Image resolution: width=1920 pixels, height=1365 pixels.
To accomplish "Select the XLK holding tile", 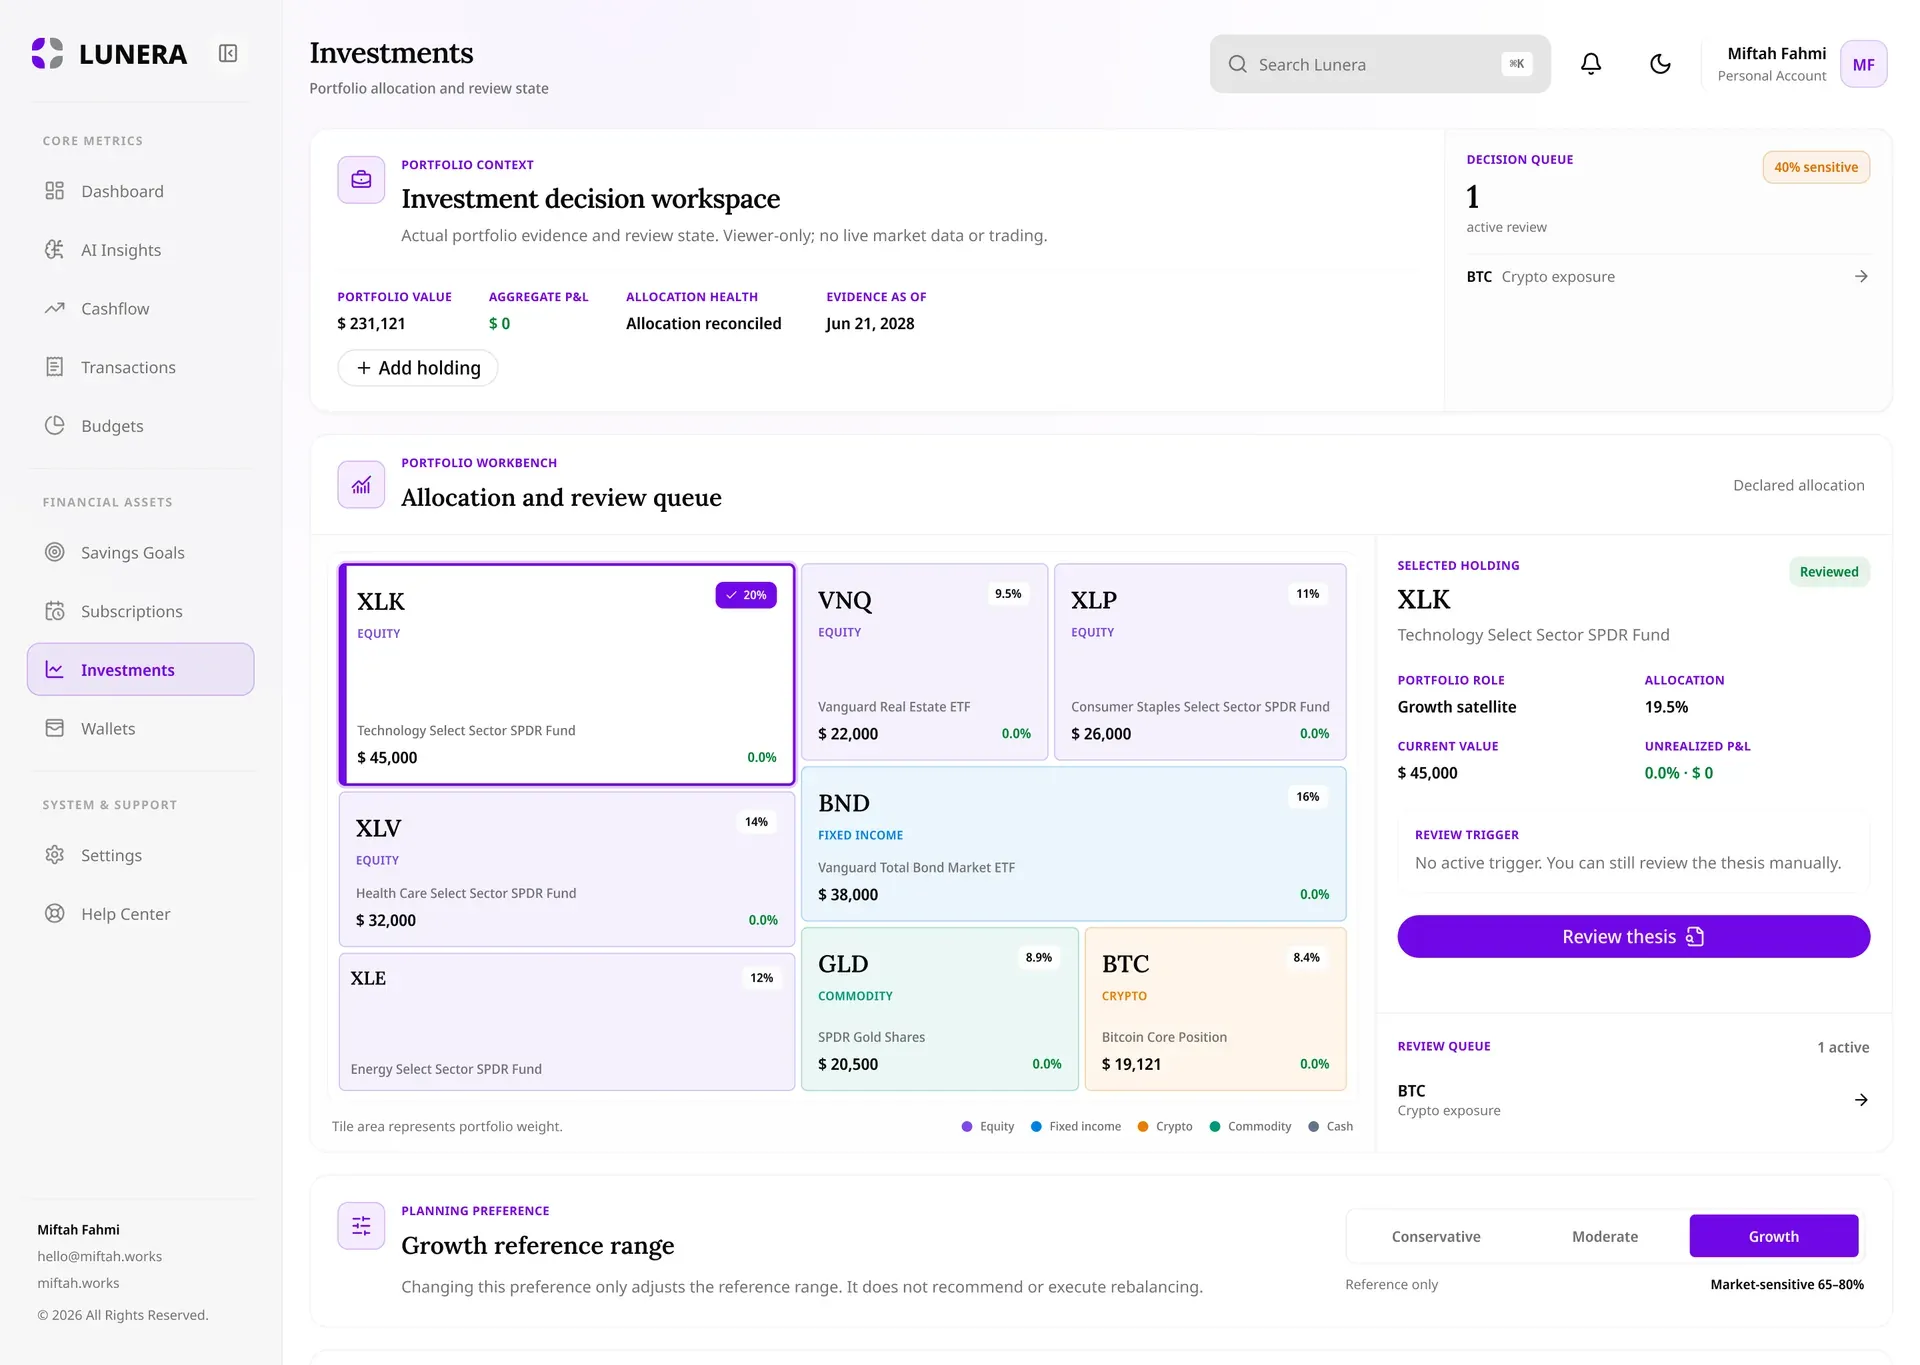I will 567,674.
